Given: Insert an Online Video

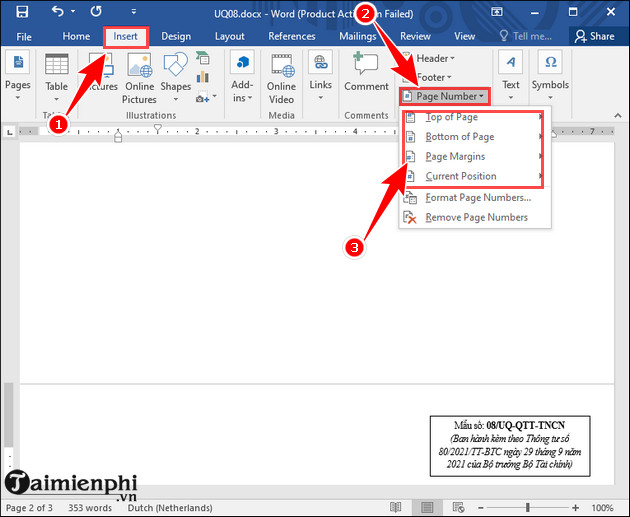Looking at the screenshot, I should [x=282, y=78].
